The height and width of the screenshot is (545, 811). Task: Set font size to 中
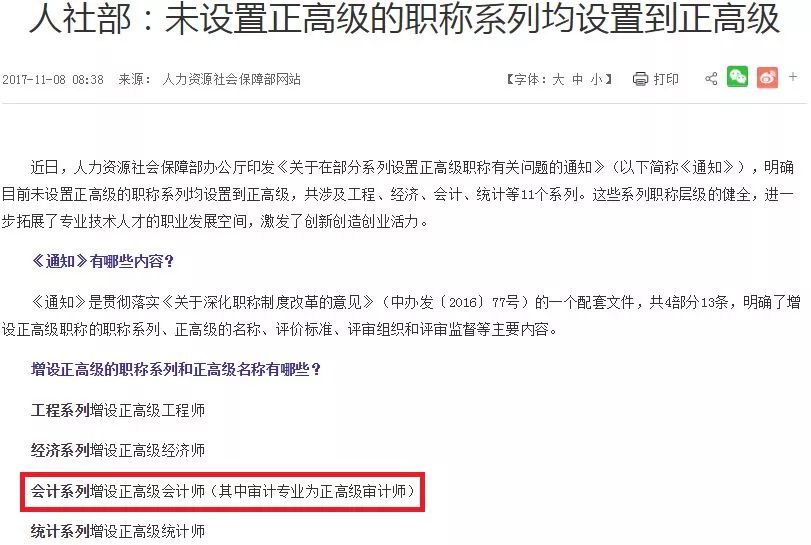577,79
